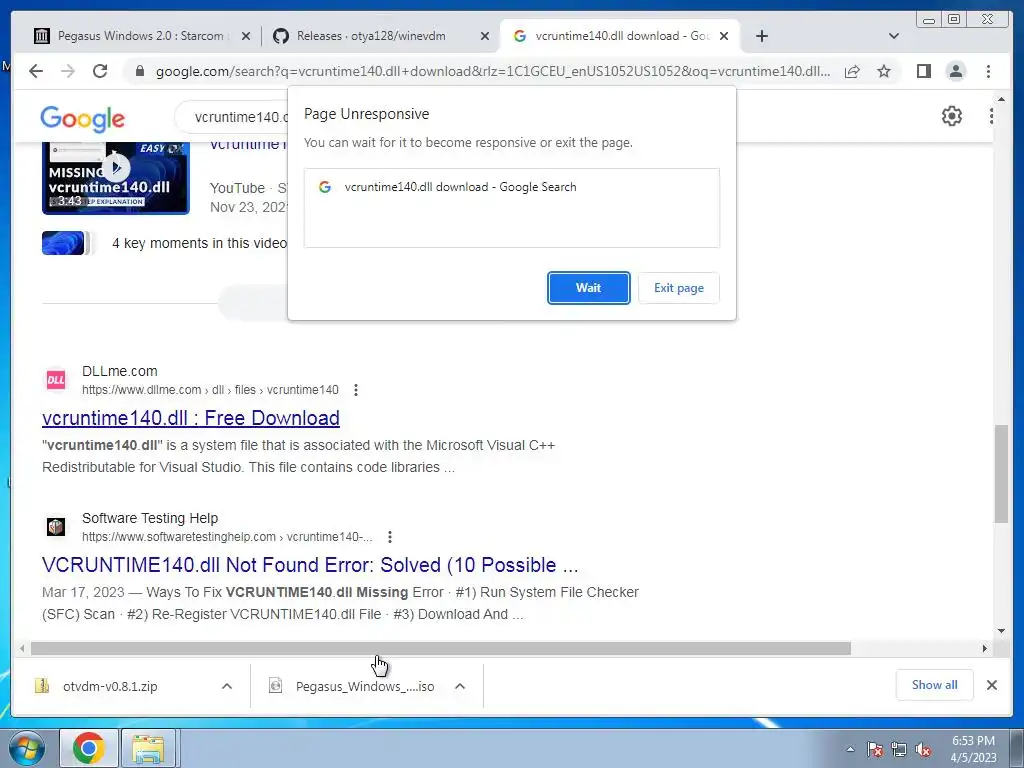Click Google page three-dot menu icon
The image size is (1024, 768).
click(991, 116)
